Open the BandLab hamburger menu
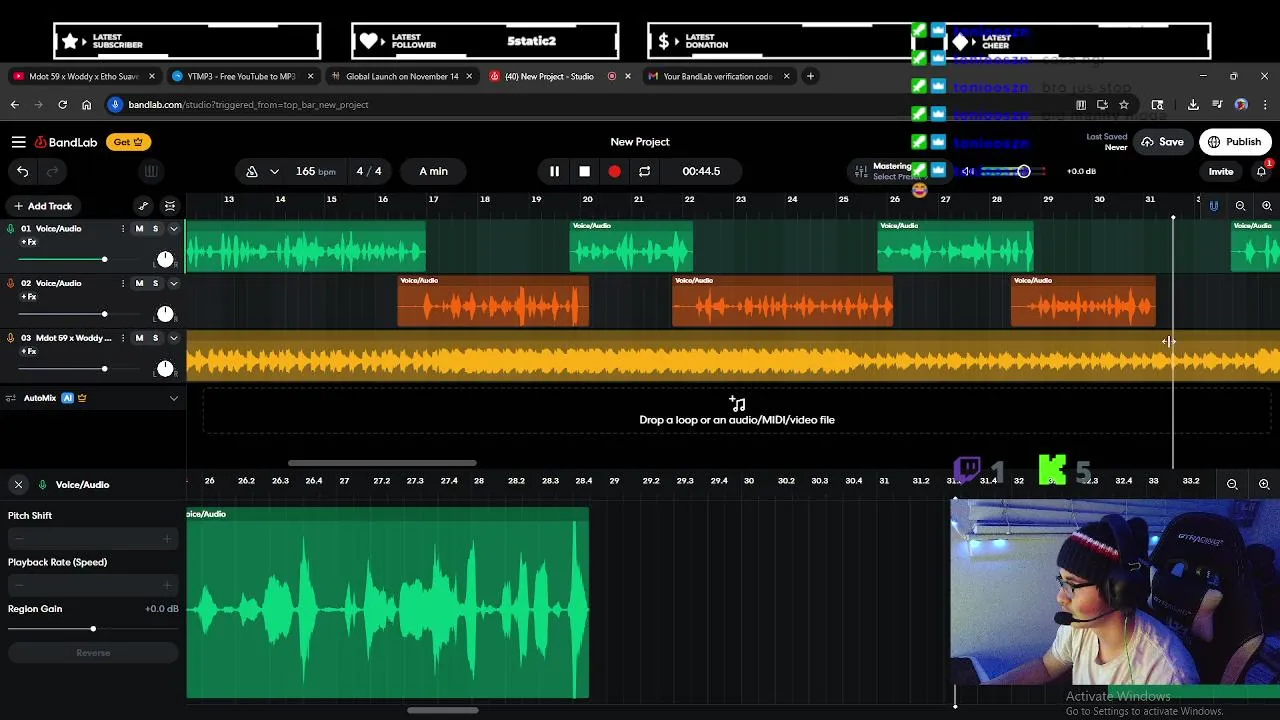Image resolution: width=1280 pixels, height=720 pixels. (x=18, y=142)
